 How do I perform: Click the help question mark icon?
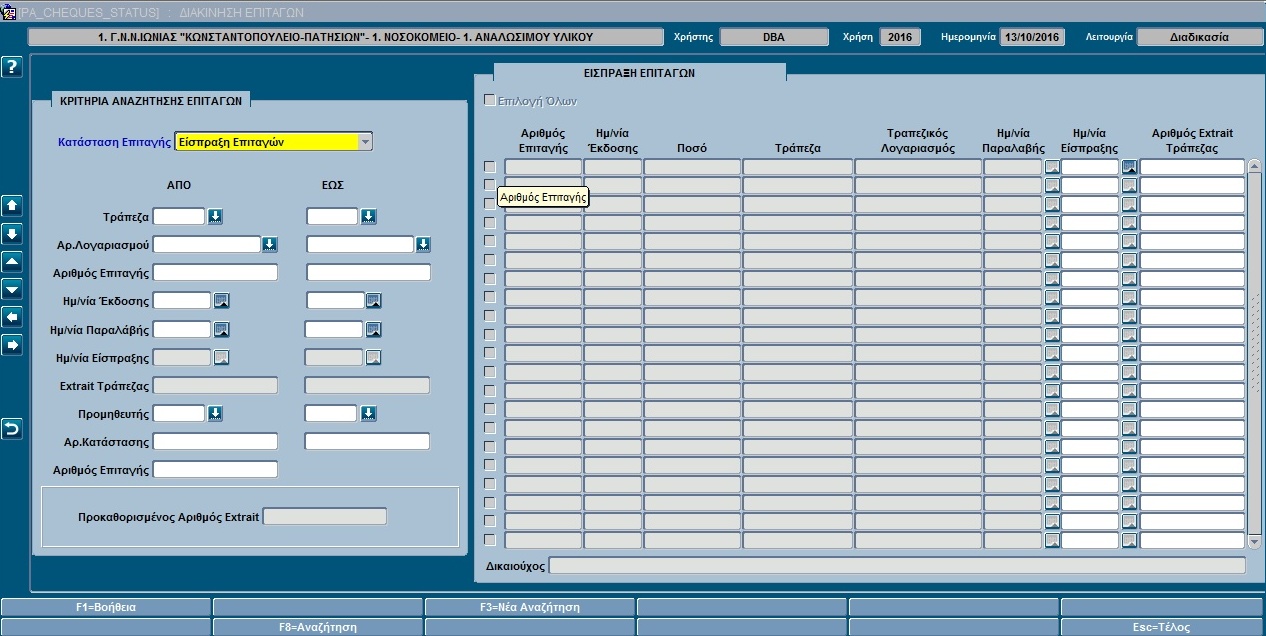(x=12, y=67)
